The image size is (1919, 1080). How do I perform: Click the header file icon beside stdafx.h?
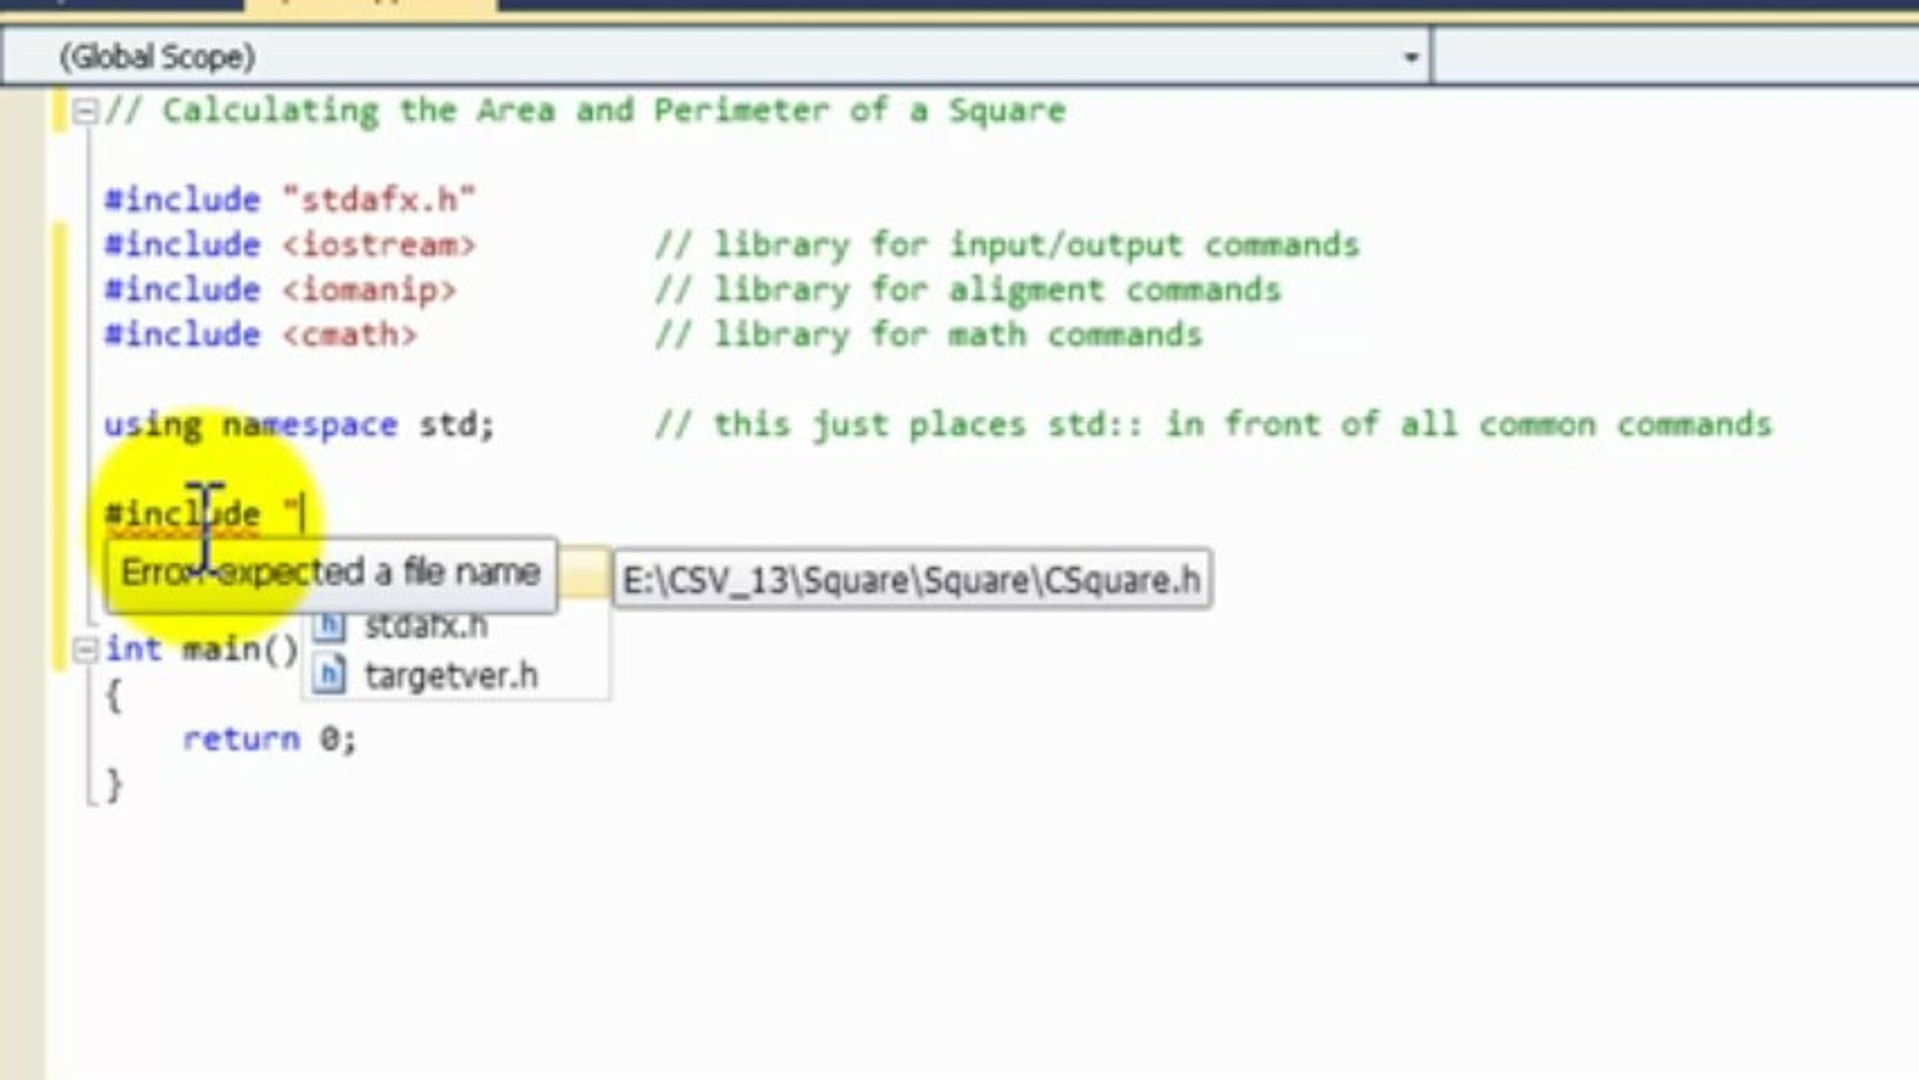click(329, 626)
